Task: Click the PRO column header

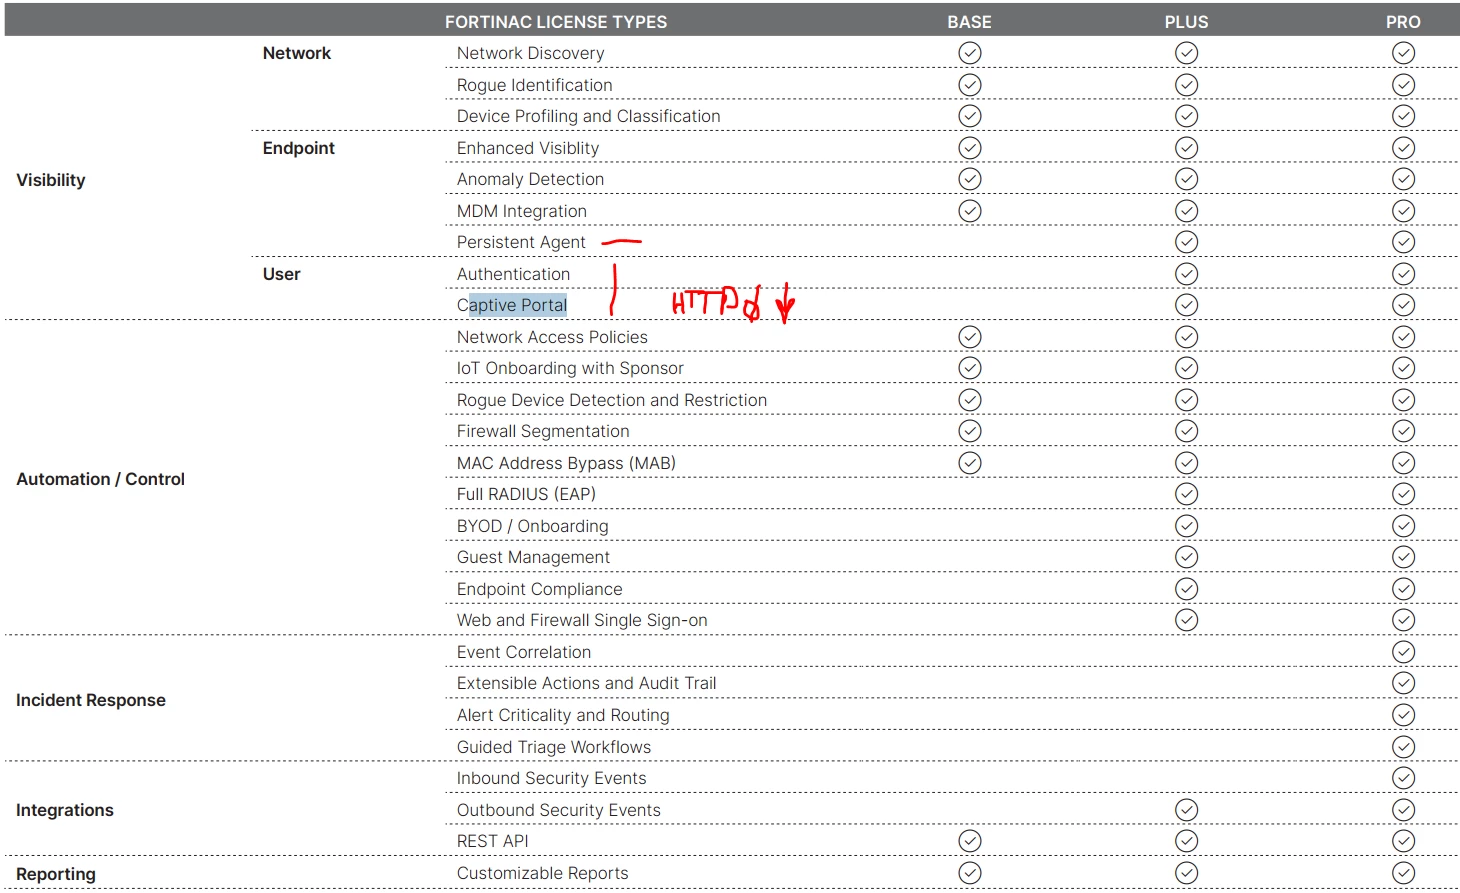Action: [1403, 22]
